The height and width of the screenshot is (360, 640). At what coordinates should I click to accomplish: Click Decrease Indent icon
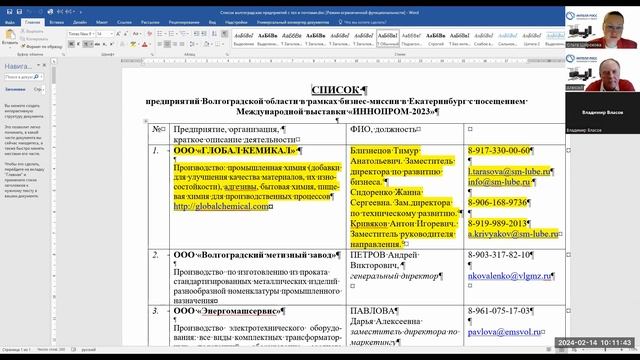[x=197, y=34]
